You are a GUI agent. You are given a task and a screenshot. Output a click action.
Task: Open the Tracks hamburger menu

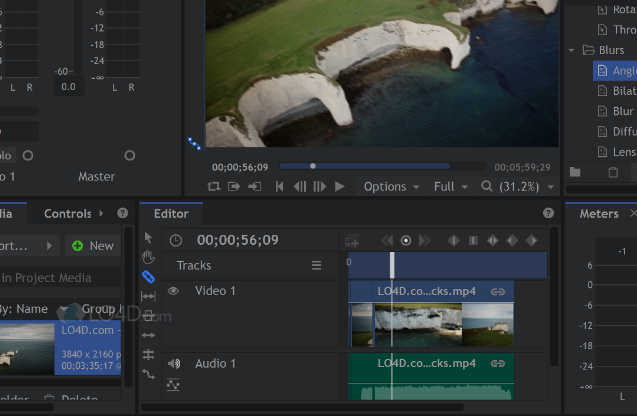(316, 266)
